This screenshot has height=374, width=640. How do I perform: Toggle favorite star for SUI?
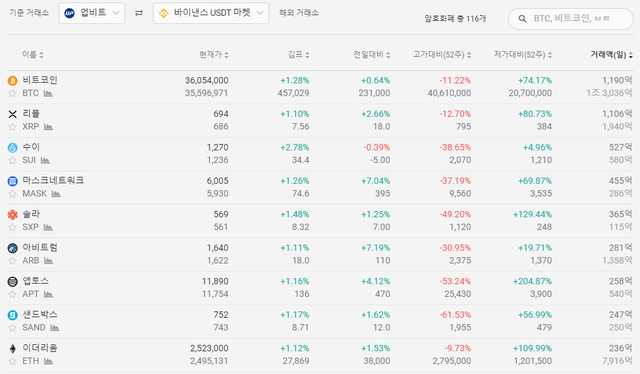coord(12,160)
